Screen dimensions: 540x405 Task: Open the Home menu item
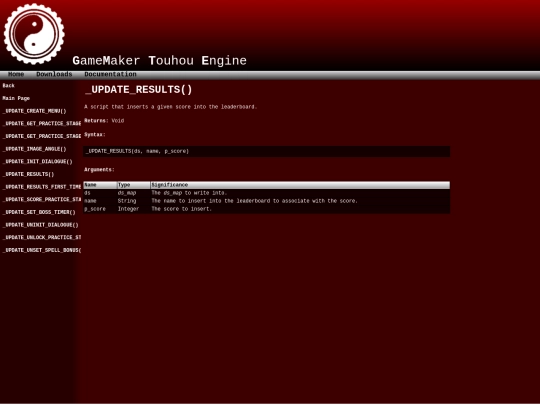tap(16, 74)
